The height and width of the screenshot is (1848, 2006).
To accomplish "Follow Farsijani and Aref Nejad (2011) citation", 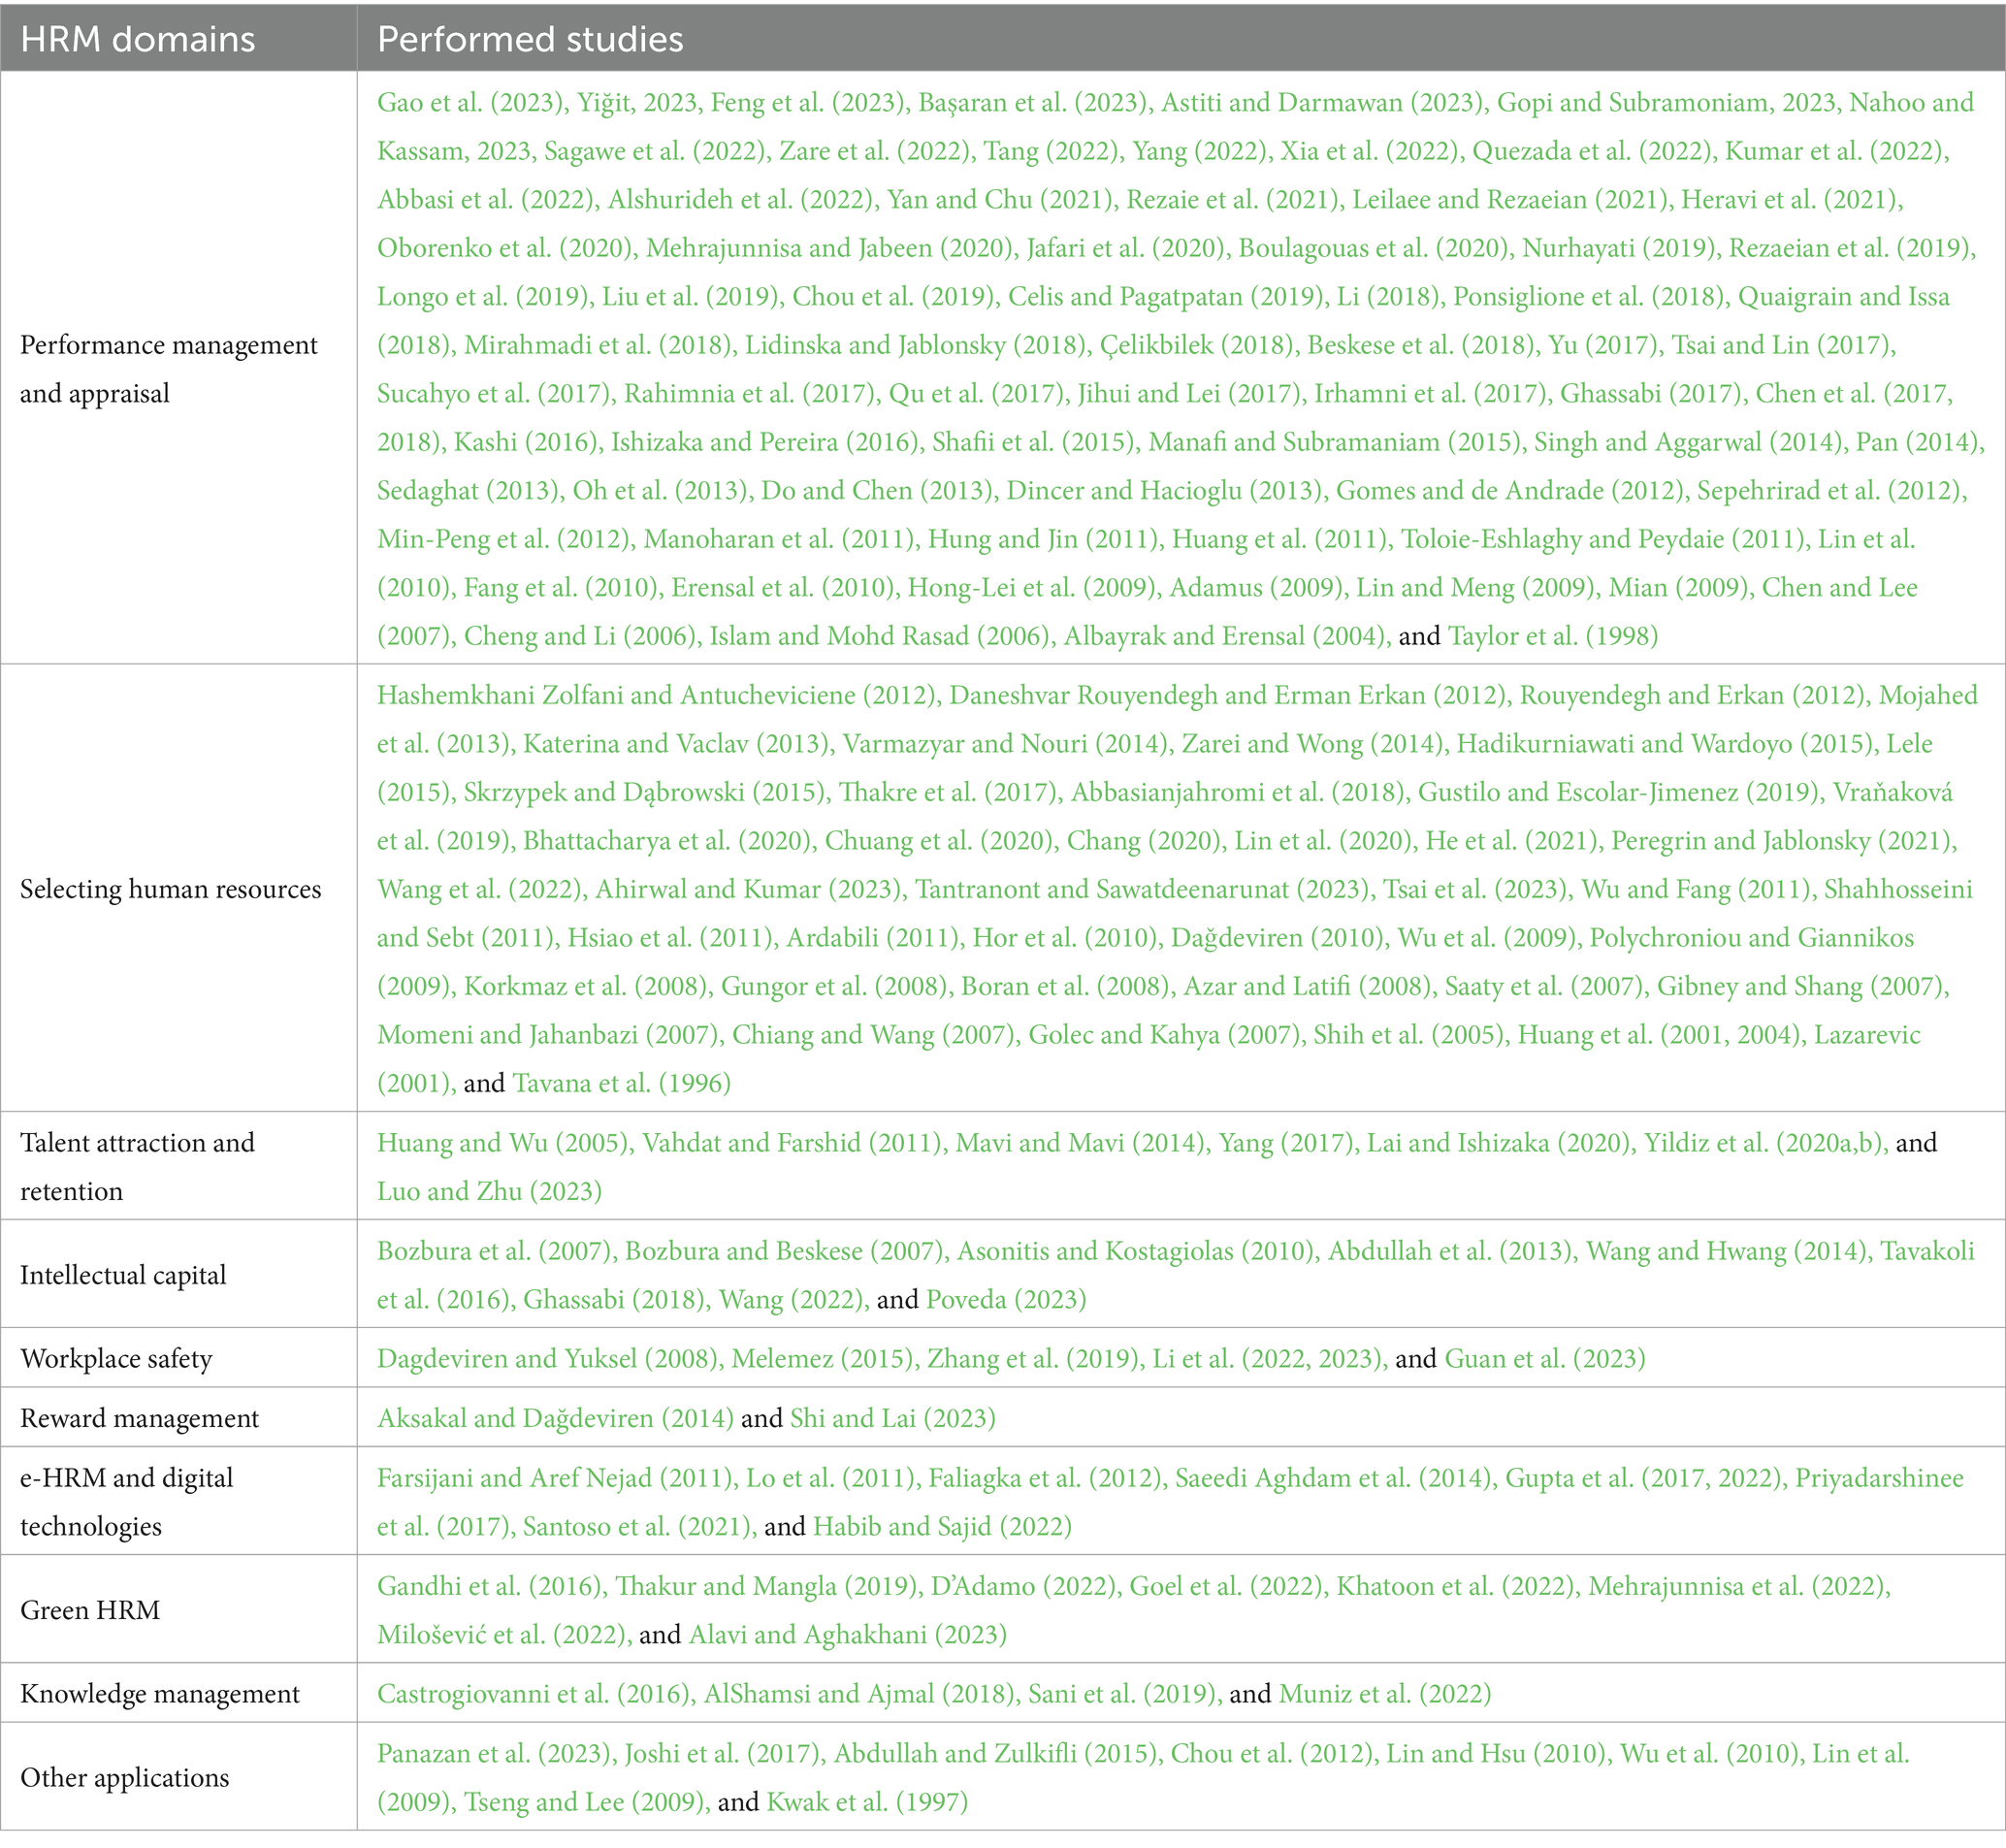I will point(556,1477).
